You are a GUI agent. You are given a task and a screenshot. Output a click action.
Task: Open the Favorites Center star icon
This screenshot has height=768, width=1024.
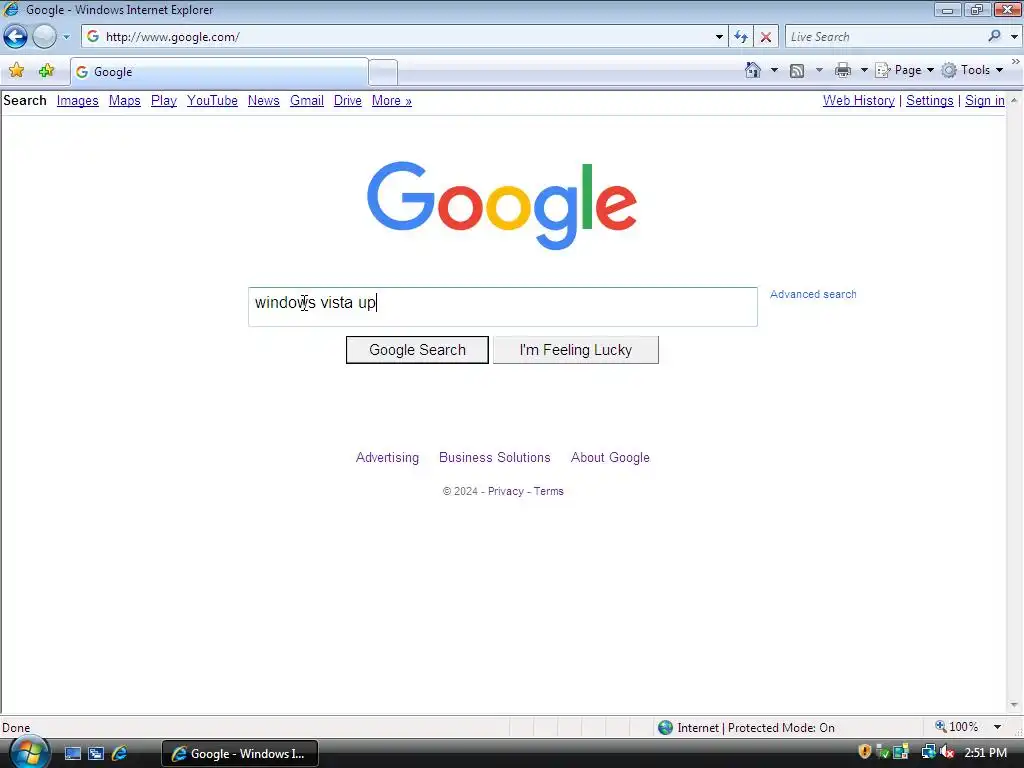coord(16,71)
